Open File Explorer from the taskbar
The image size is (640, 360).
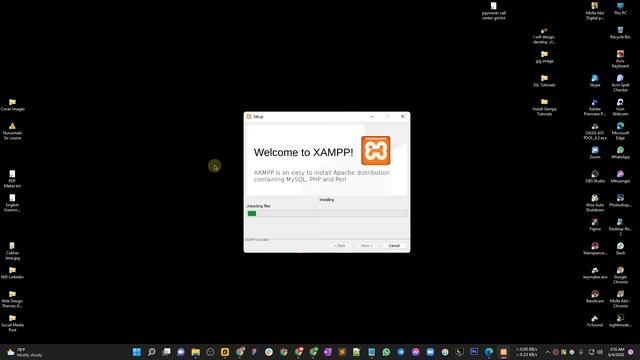point(196,352)
